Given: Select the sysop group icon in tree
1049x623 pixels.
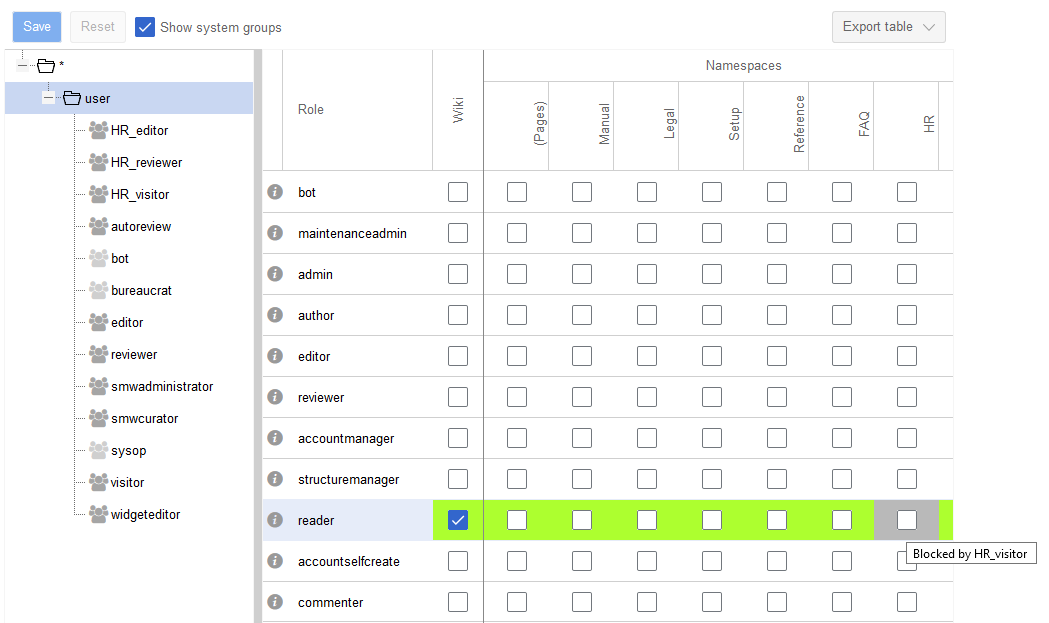Looking at the screenshot, I should coord(98,450).
